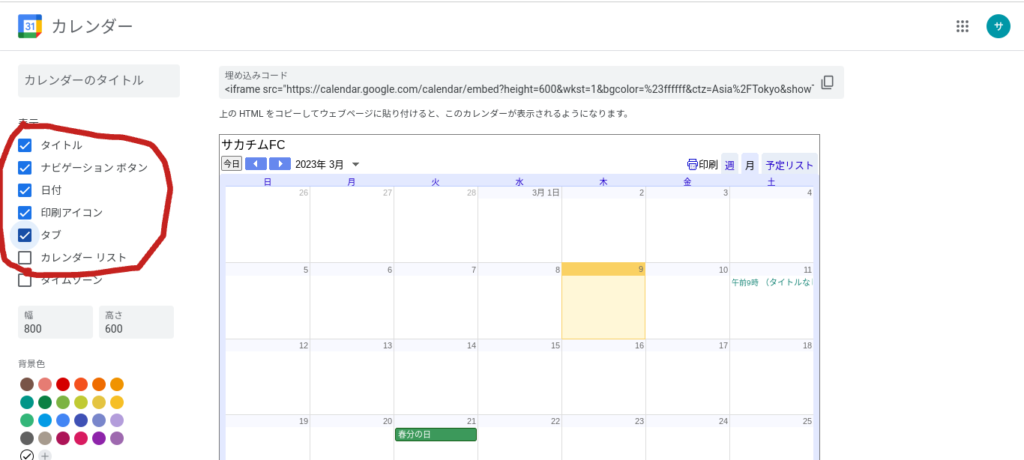Viewport: 1024px width, 460px height.
Task: Expand the 2023年 3月 date dropdown
Action: (x=355, y=165)
